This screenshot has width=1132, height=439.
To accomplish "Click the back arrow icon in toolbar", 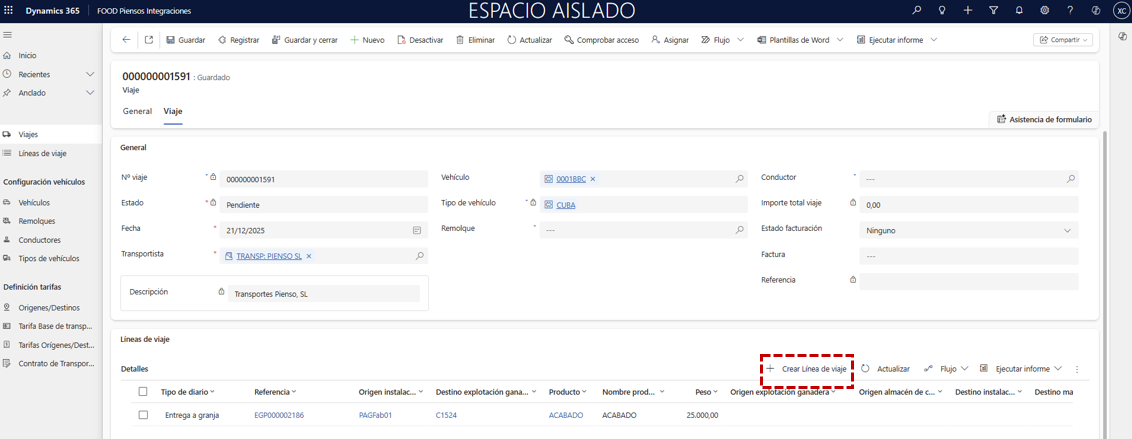I will click(x=126, y=40).
